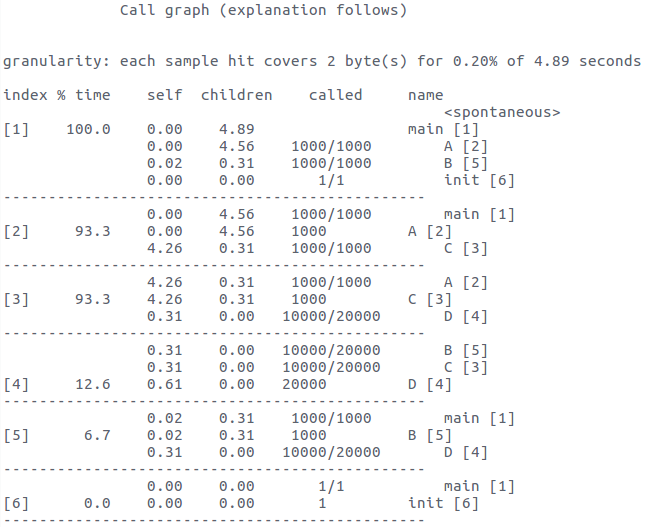Click the standalone 20000 called count
Viewport: 660px width, 527px height.
(x=304, y=384)
